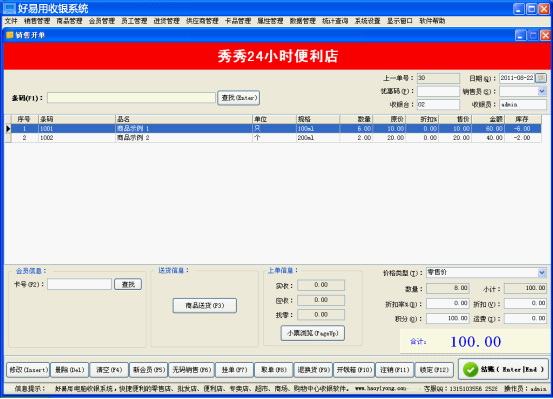Screen dimensions: 553x399
Task: Click the 无码销售 (F6) button
Action: coord(192,370)
